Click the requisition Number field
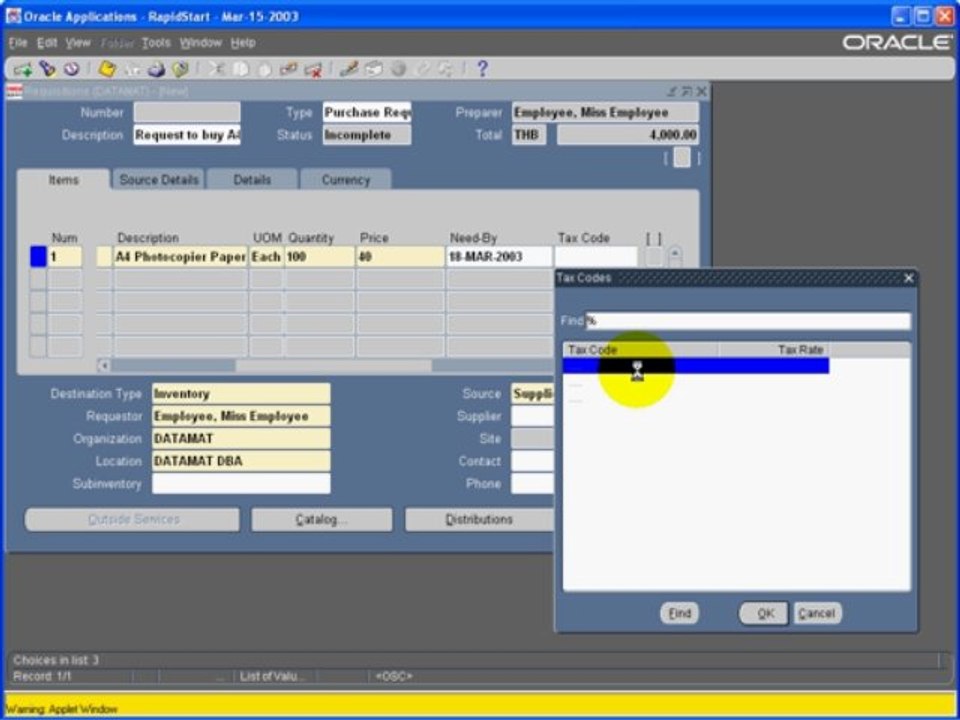 (187, 112)
